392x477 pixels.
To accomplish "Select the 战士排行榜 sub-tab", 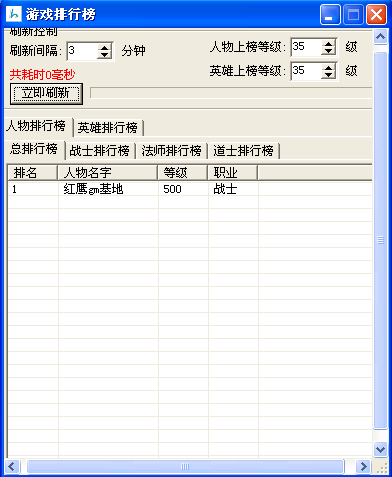I will click(100, 151).
